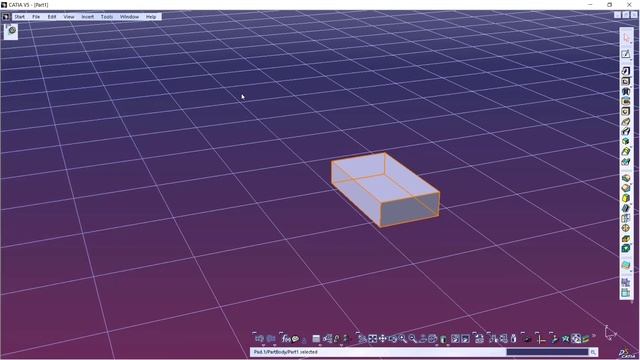Image resolution: width=640 pixels, height=360 pixels.
Task: Choose the Pad tool
Action: [x=626, y=71]
